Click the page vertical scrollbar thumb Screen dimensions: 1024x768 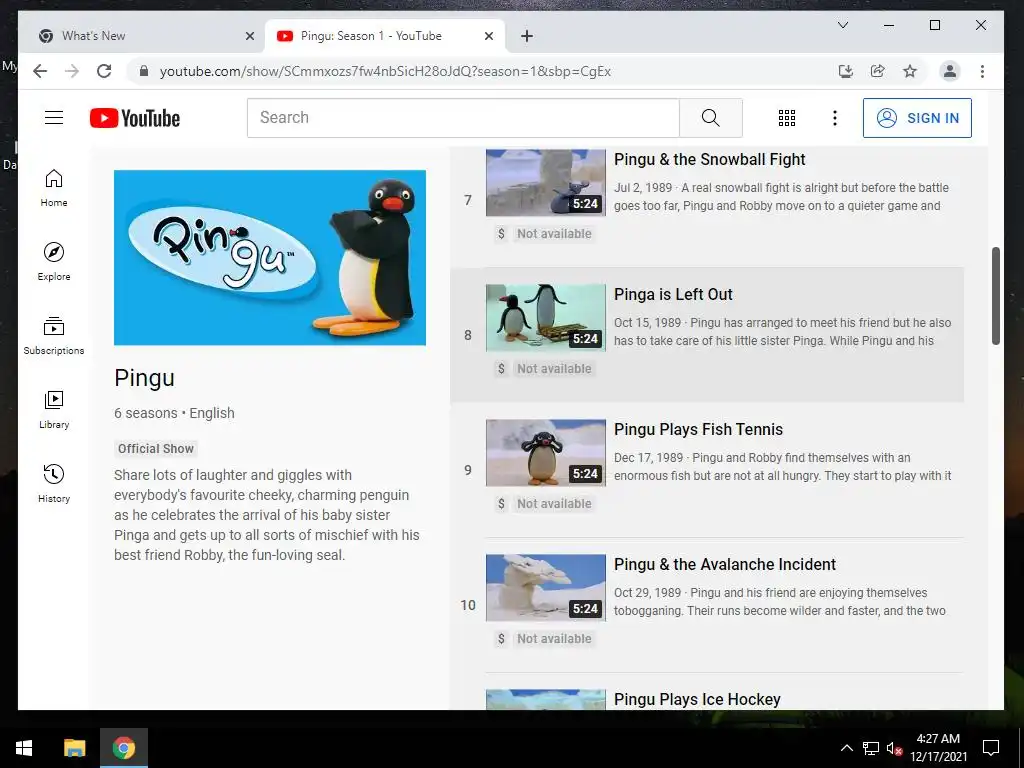pyautogui.click(x=995, y=296)
